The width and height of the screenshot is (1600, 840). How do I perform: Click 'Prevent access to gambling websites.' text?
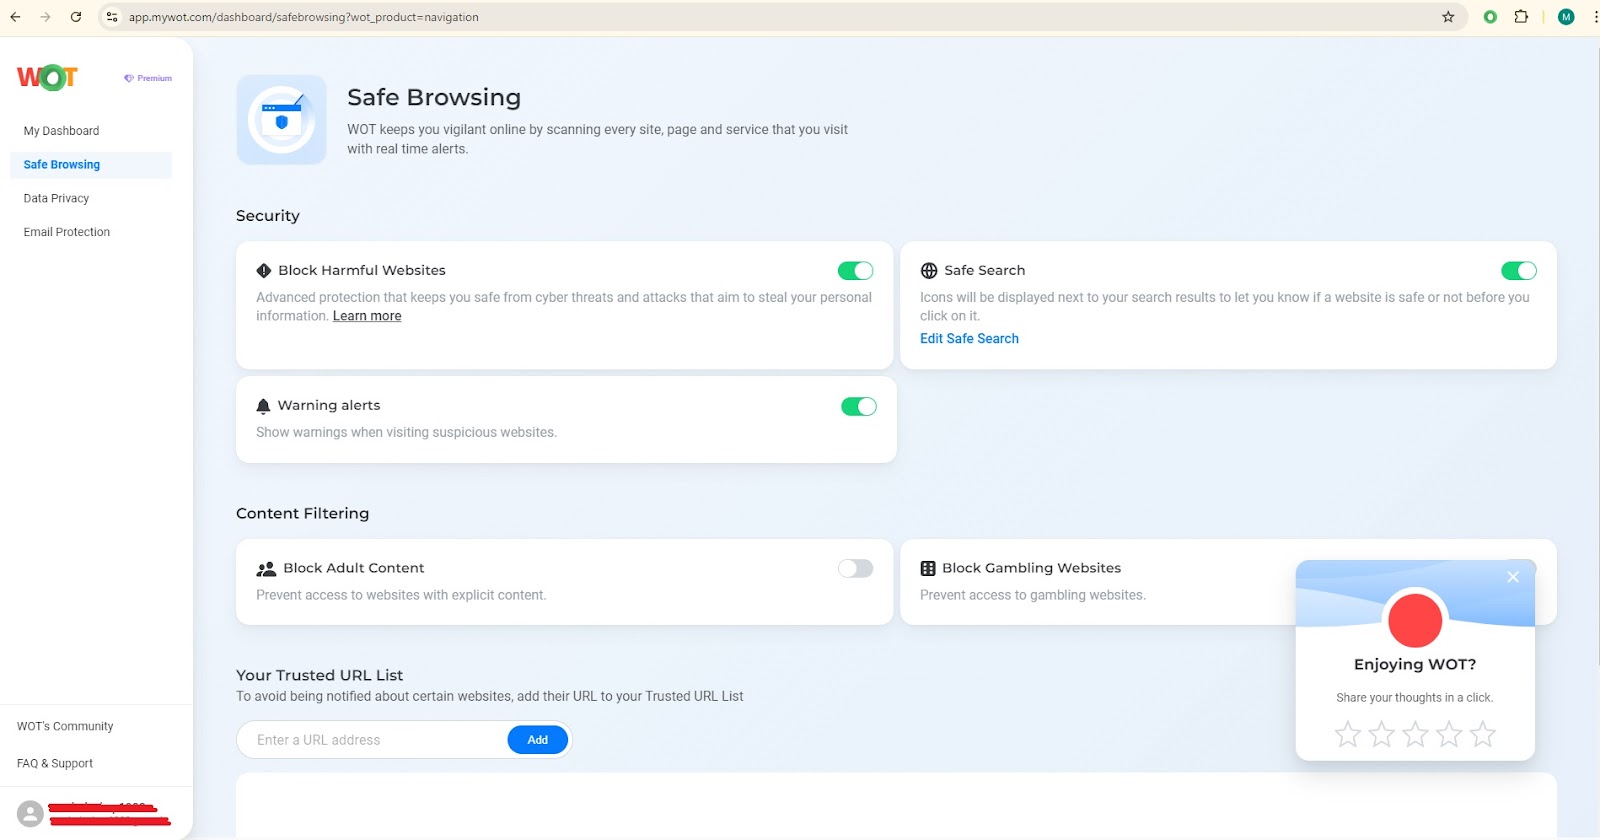pos(1033,596)
